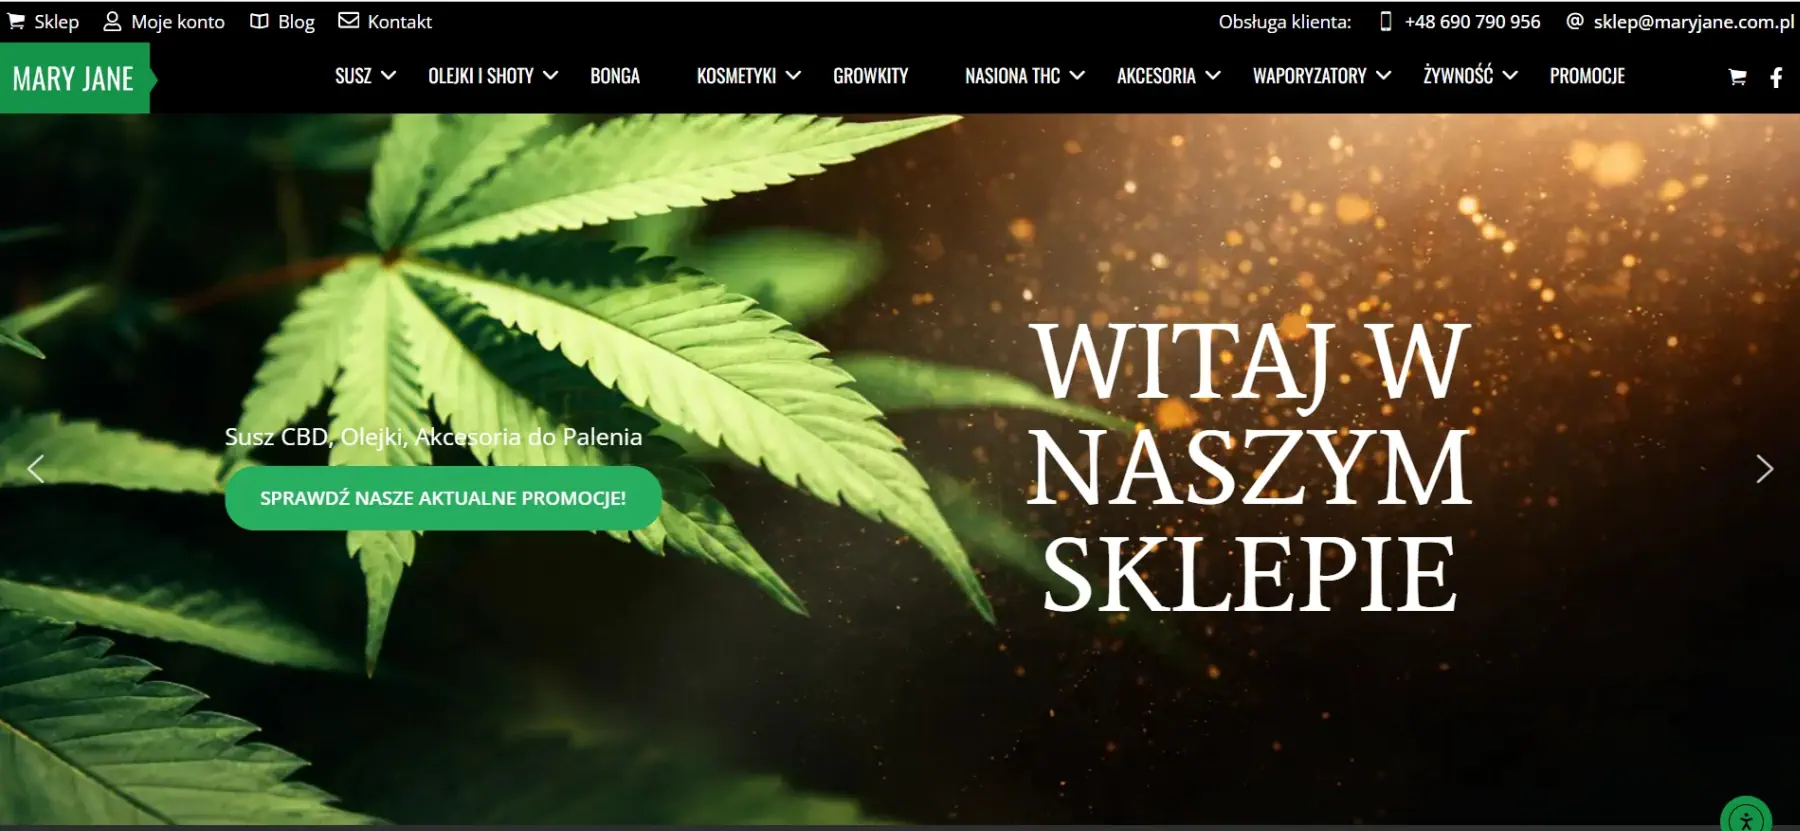Go to next slide arrow
The height and width of the screenshot is (831, 1800).
(x=1764, y=469)
